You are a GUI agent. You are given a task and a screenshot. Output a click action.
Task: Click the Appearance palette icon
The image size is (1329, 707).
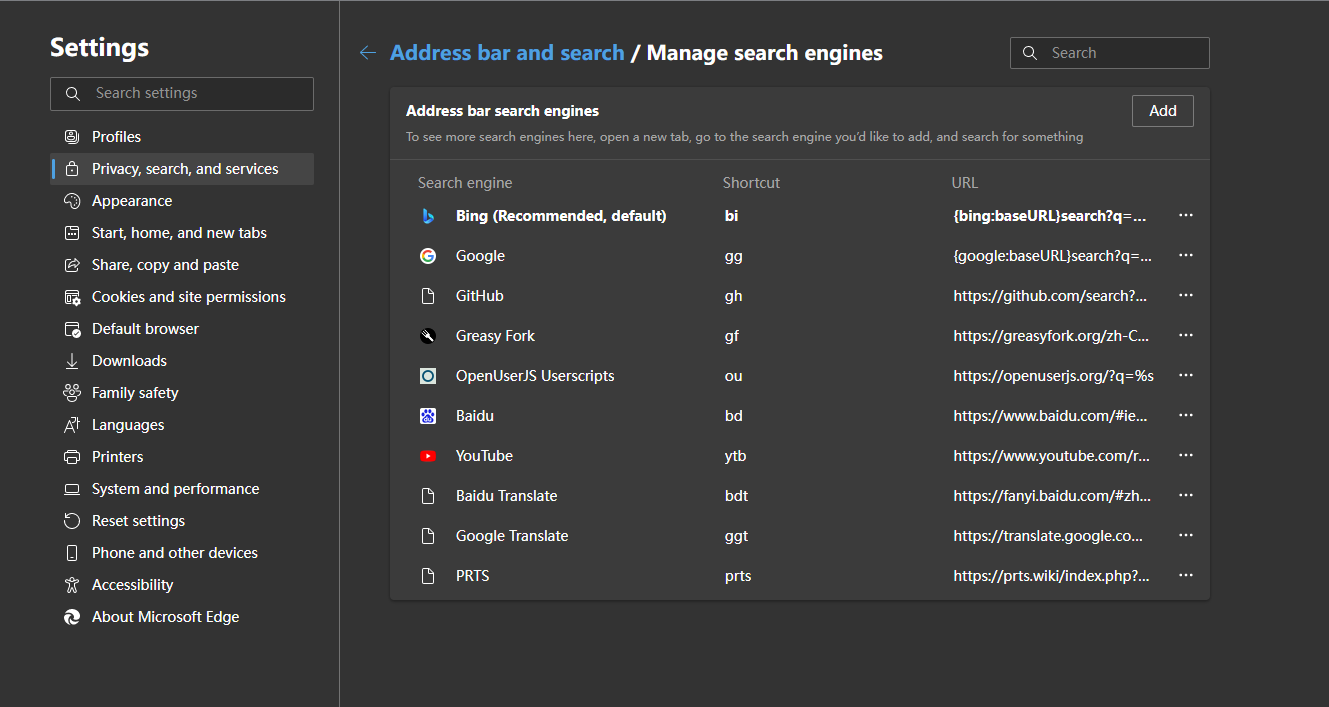[x=72, y=201]
